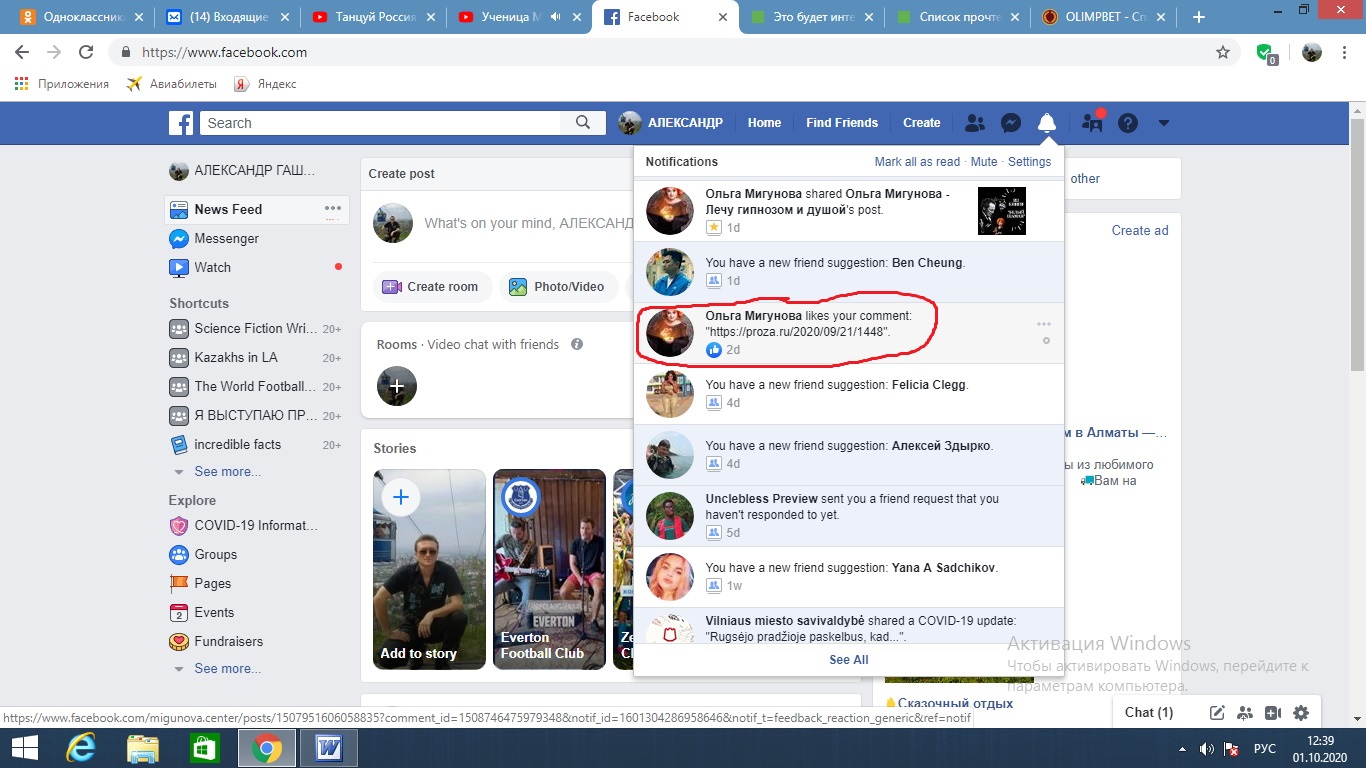1366x768 pixels.
Task: Open Messenger from the left sidebar
Action: click(226, 239)
